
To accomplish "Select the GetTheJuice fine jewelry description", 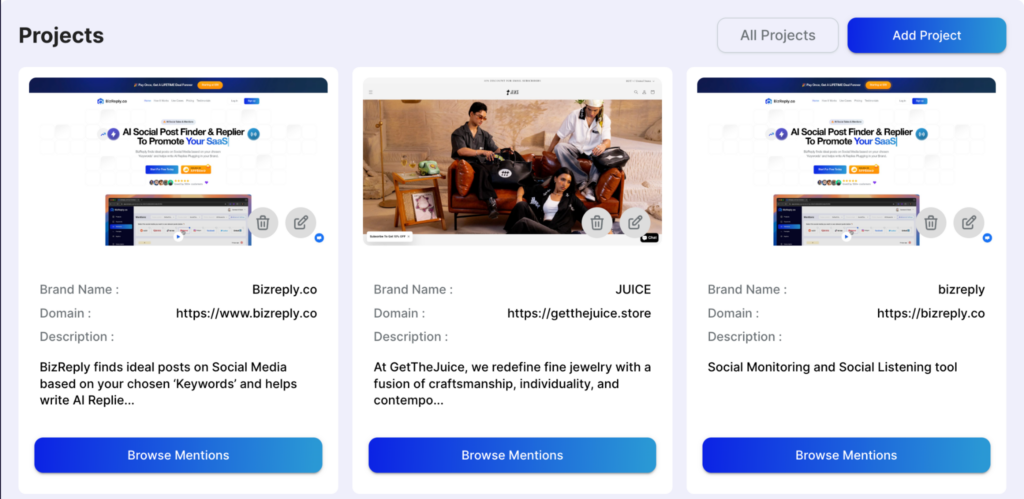I will (x=512, y=384).
